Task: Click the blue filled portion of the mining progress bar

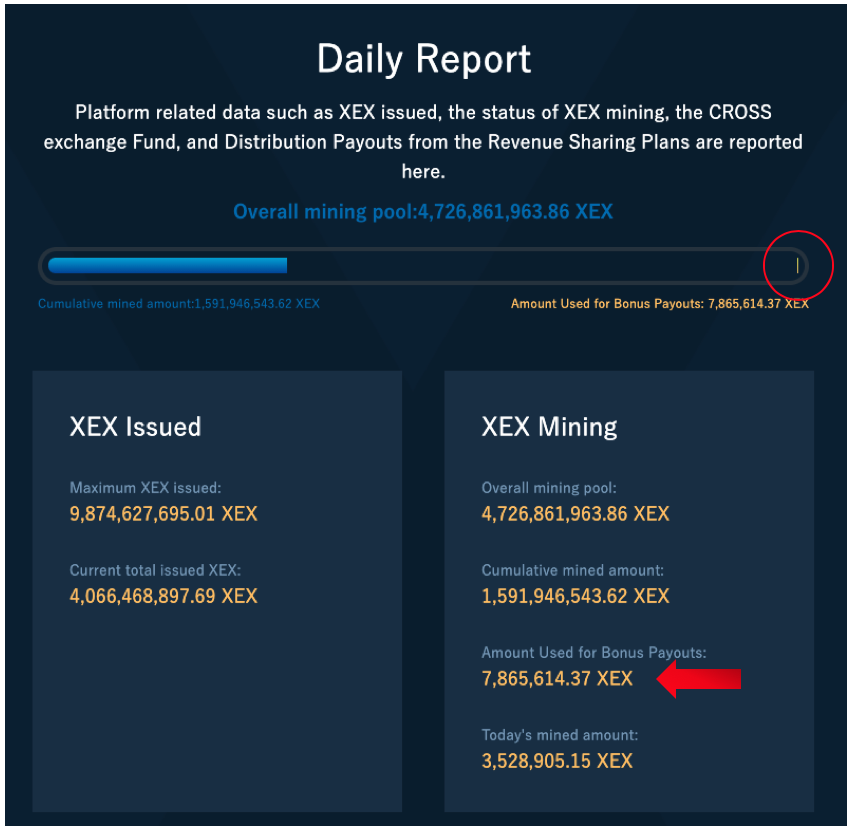Action: 167,266
